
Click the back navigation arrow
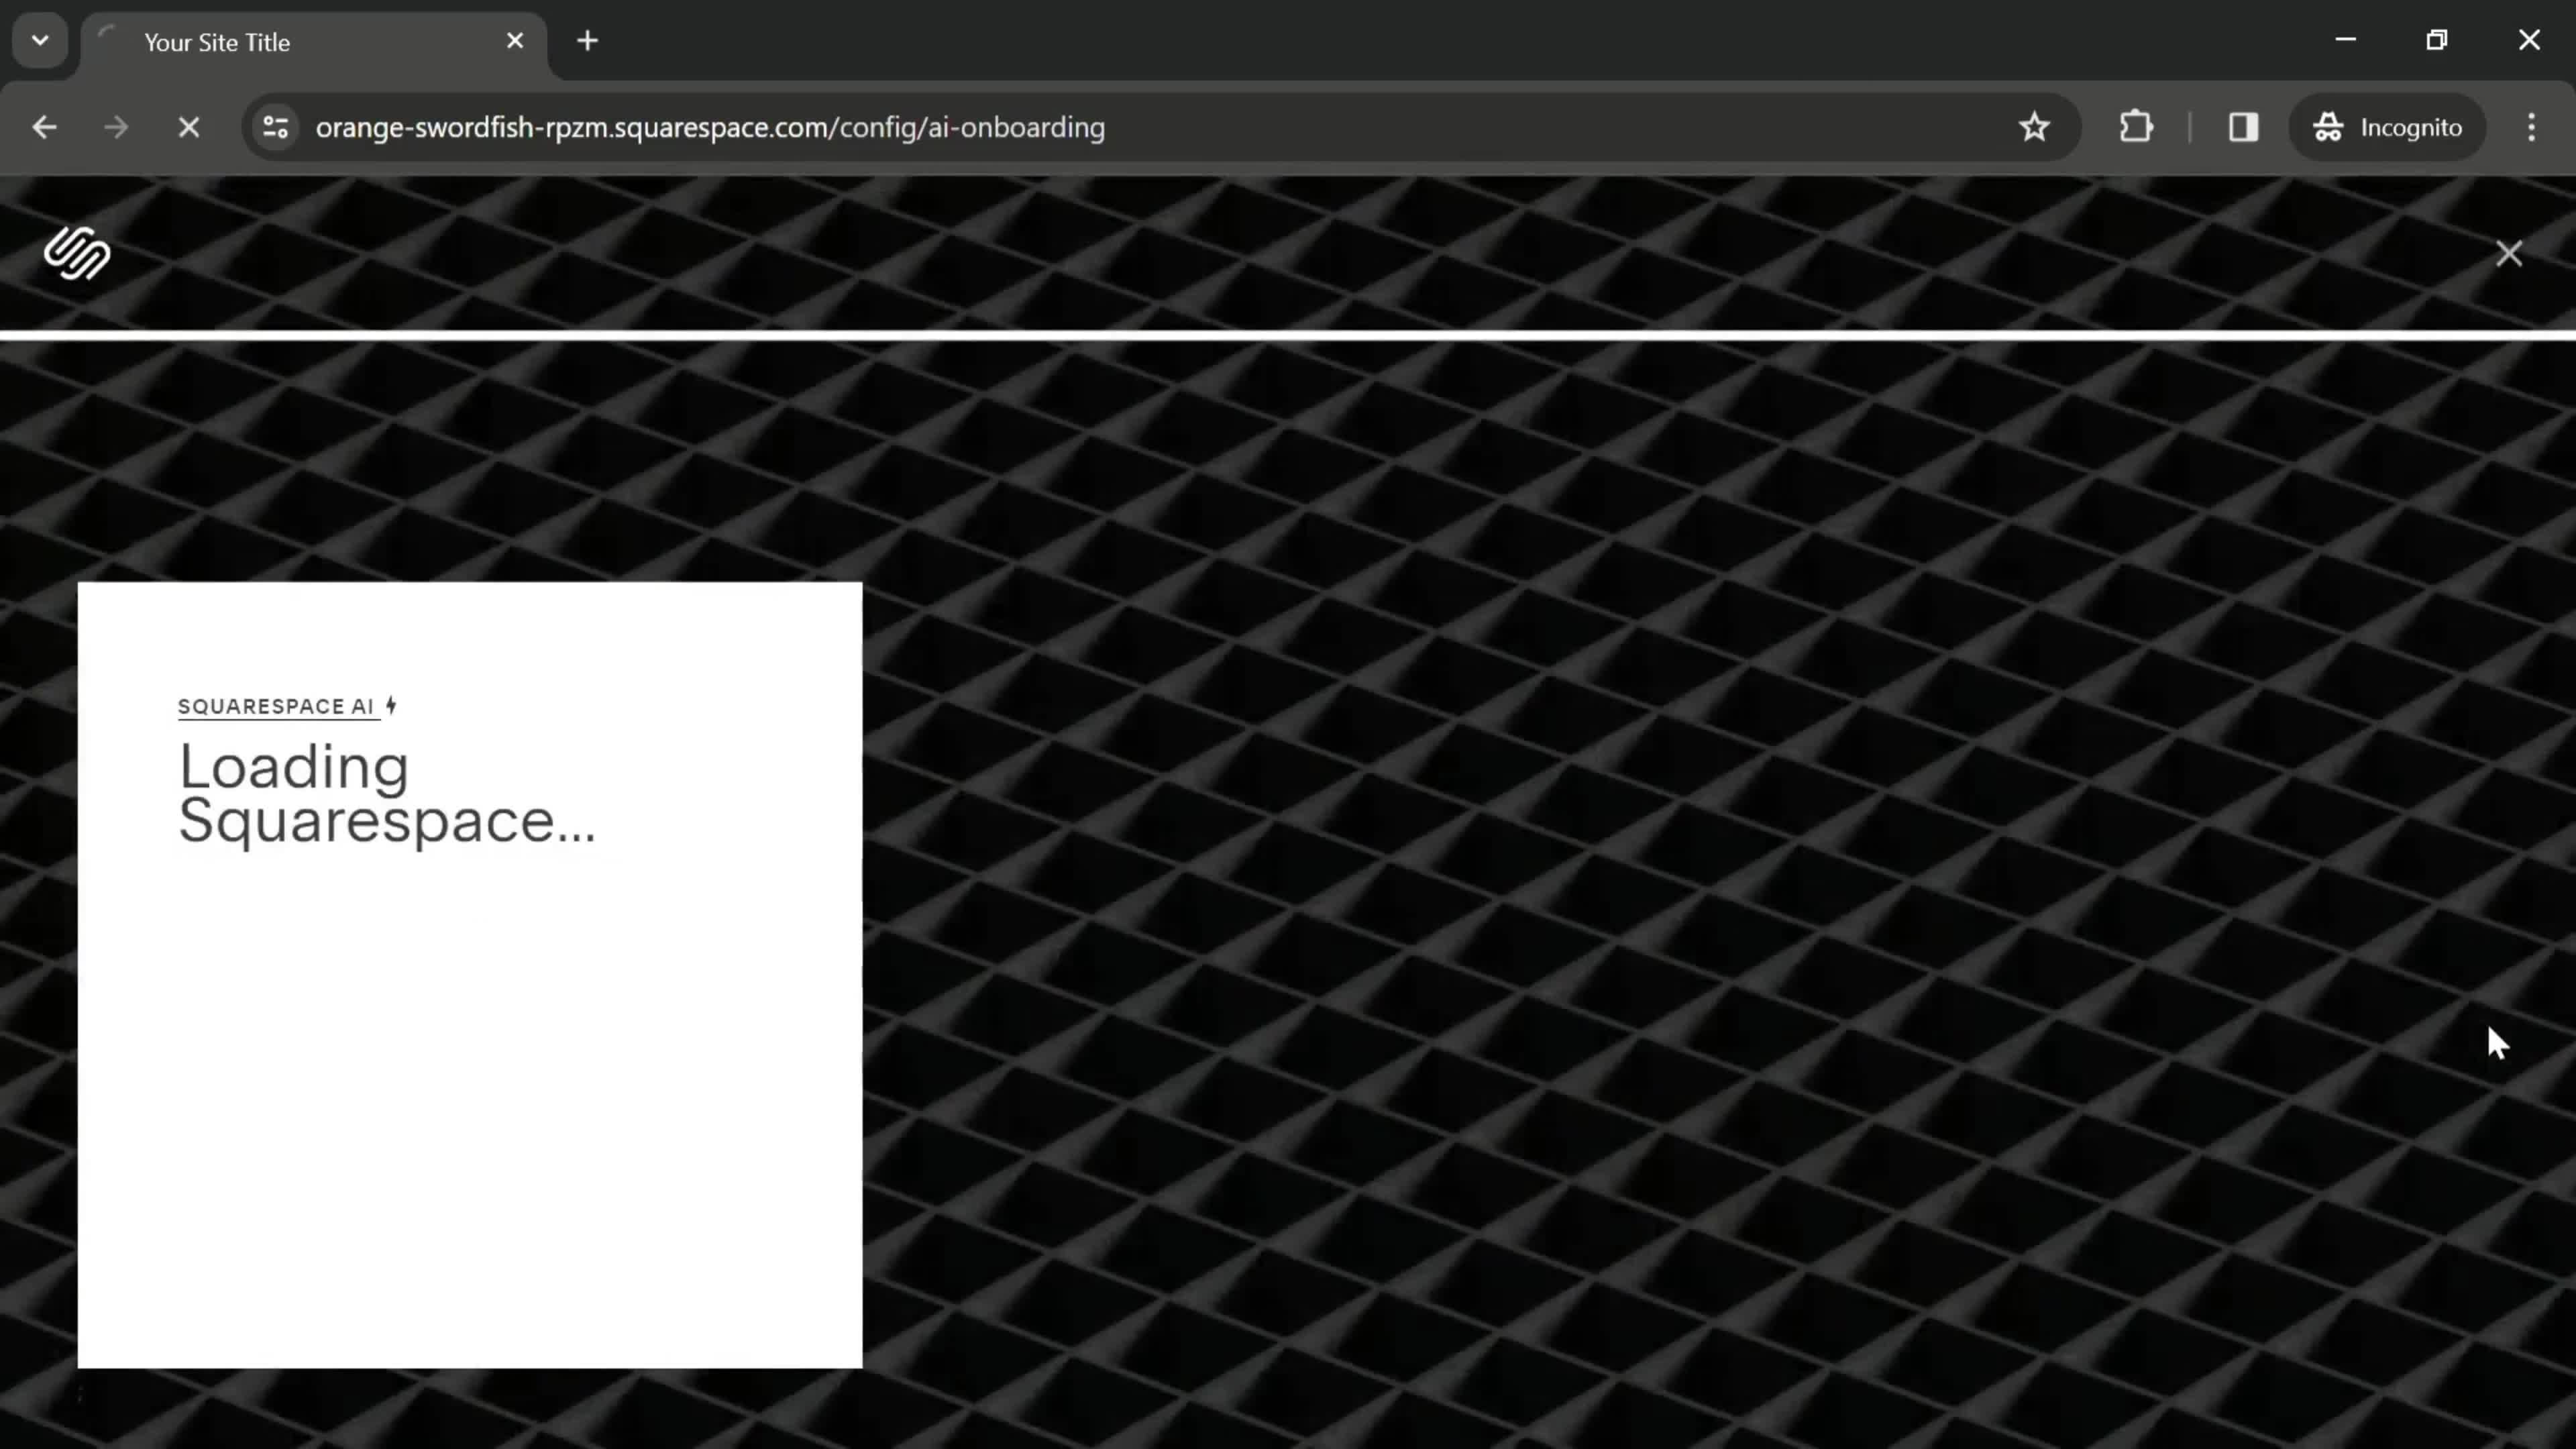pos(44,125)
